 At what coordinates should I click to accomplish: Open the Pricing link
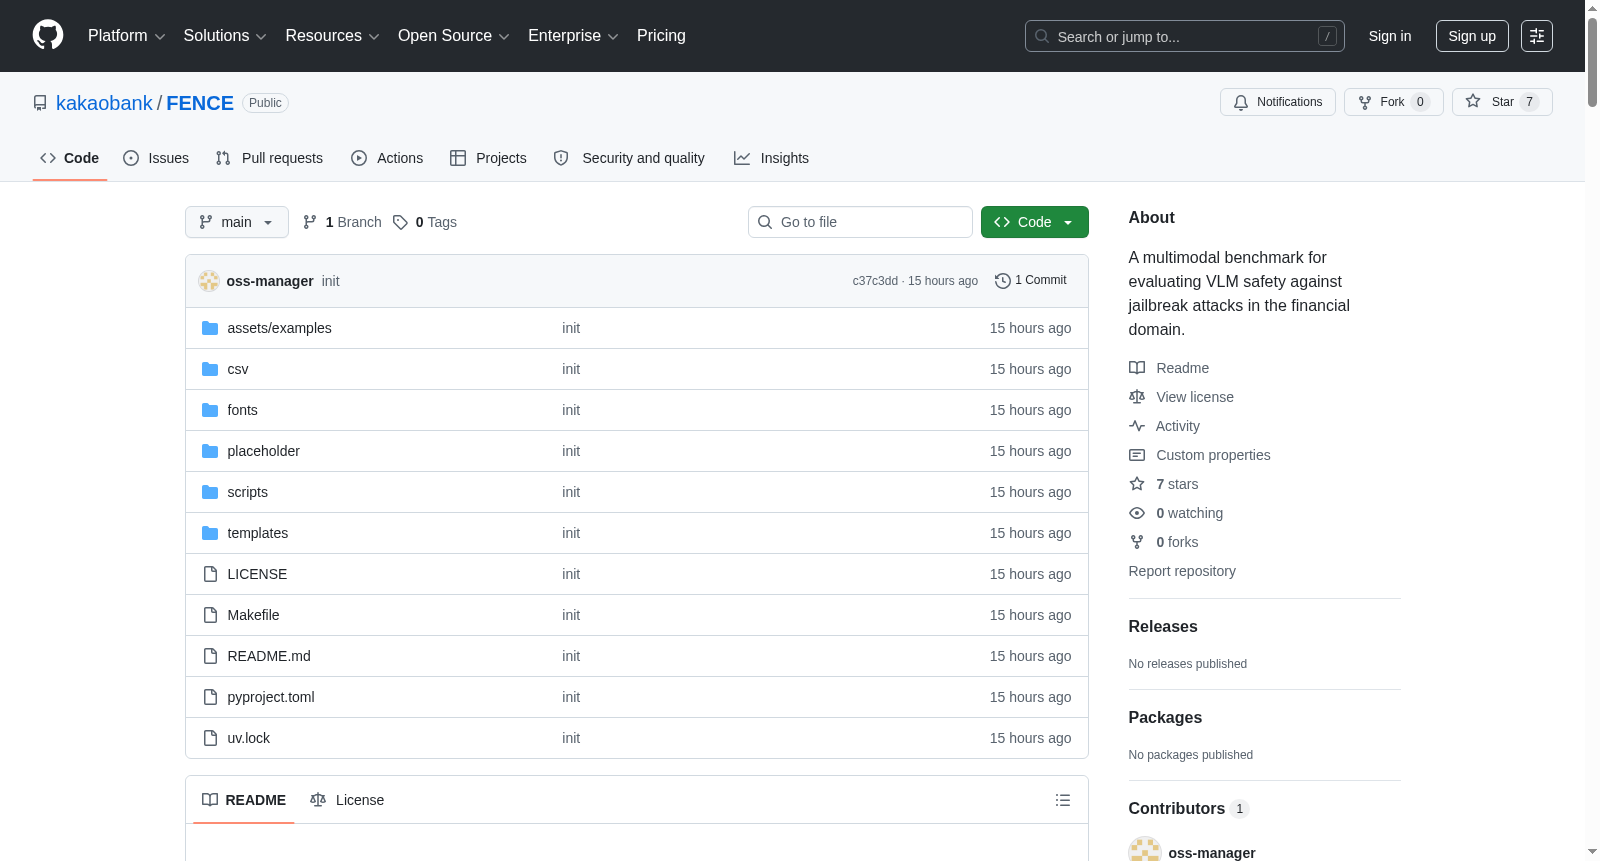pos(661,36)
